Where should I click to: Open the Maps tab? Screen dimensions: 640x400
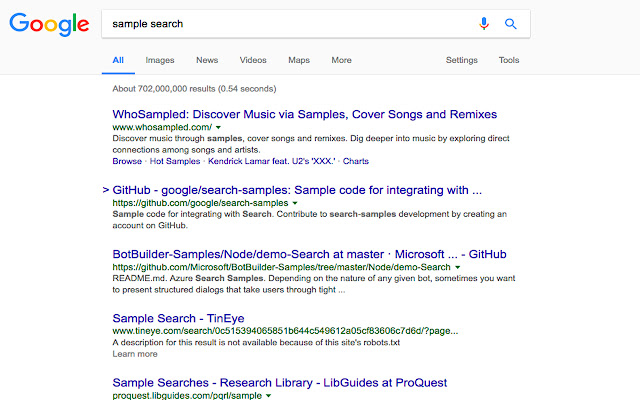tap(299, 60)
